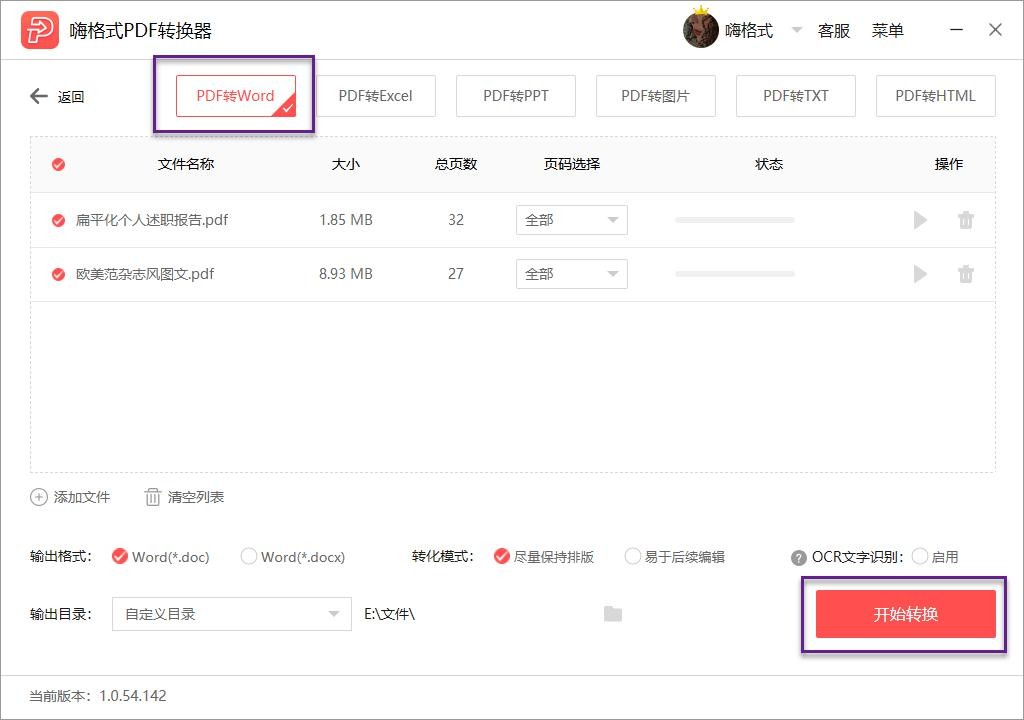Open the 菜单 menu

tap(888, 31)
